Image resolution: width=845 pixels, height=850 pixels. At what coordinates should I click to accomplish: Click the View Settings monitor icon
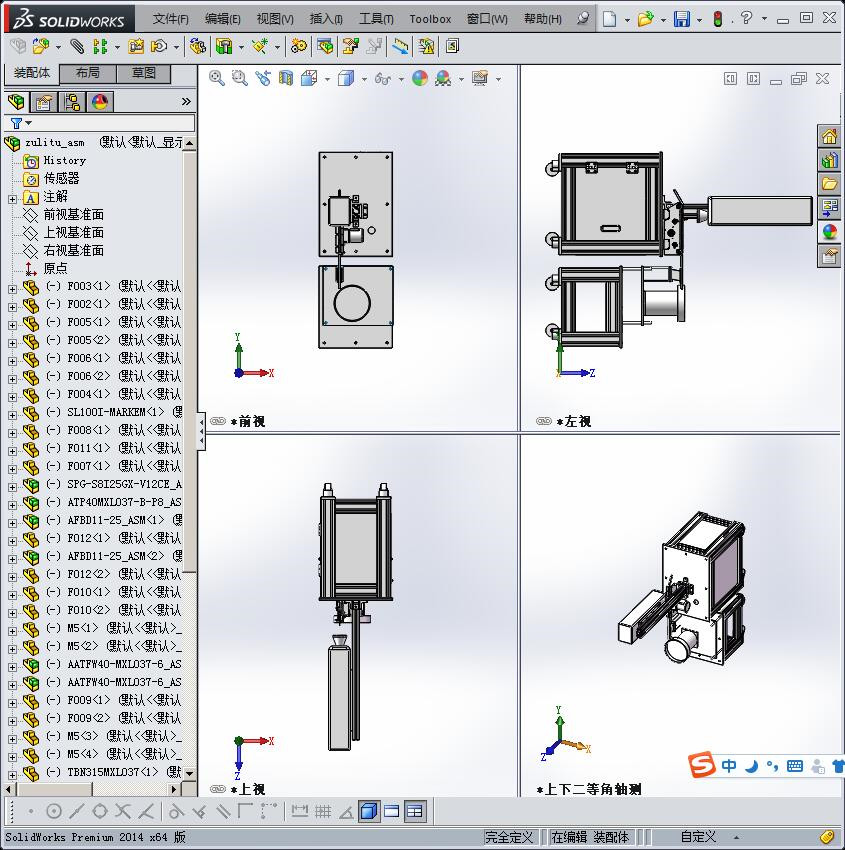click(480, 79)
